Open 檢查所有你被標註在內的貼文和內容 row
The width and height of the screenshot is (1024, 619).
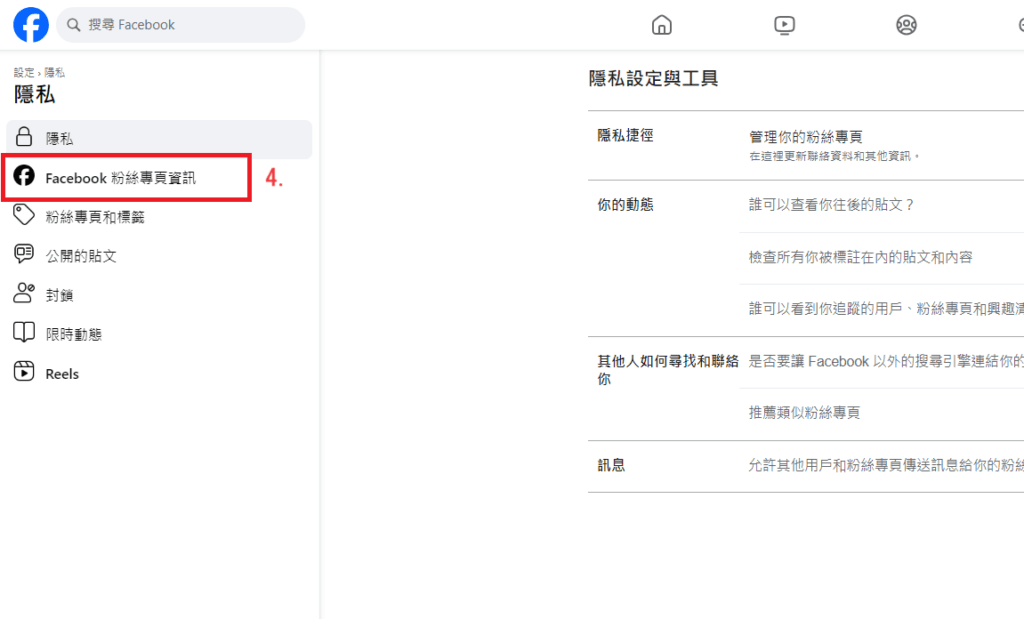[860, 257]
